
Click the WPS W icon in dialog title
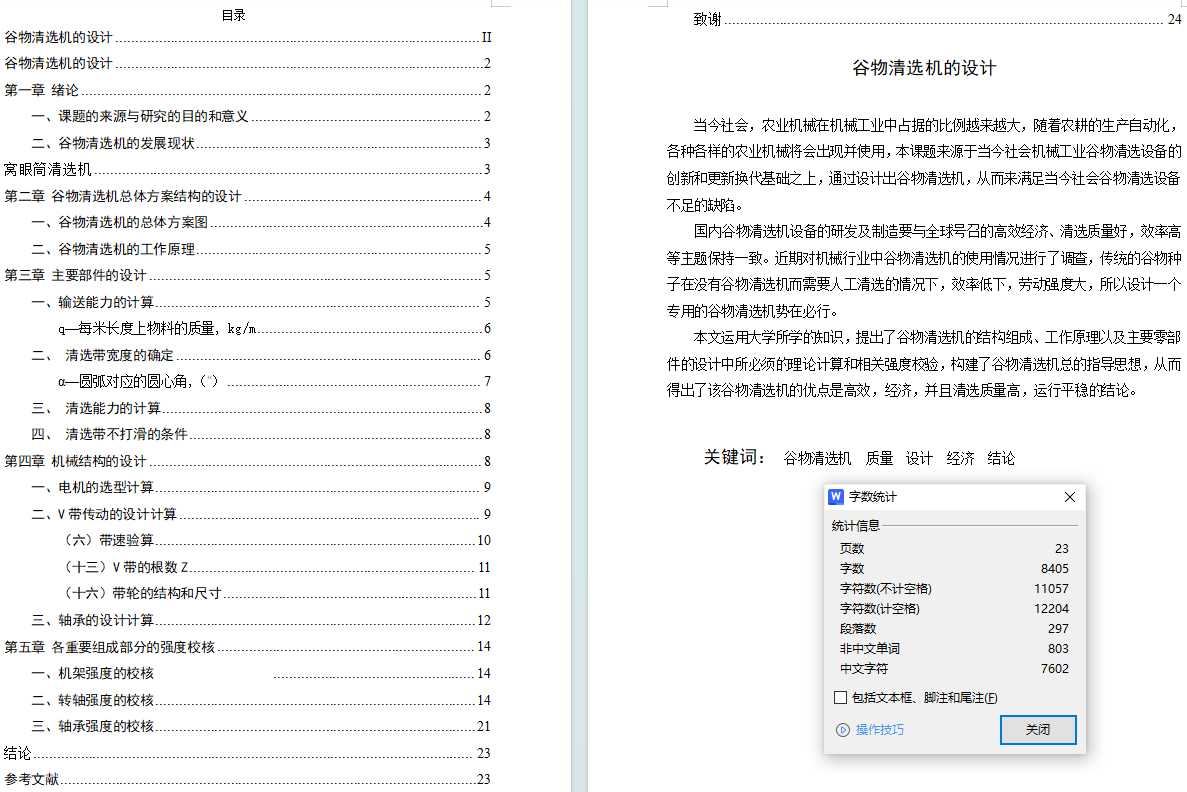[x=837, y=497]
